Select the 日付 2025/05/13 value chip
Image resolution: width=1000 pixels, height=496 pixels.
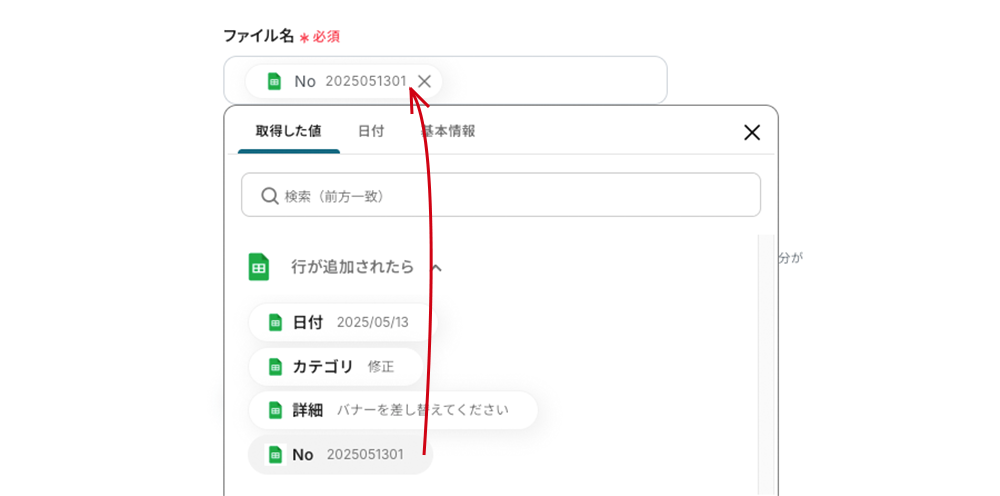click(x=341, y=322)
